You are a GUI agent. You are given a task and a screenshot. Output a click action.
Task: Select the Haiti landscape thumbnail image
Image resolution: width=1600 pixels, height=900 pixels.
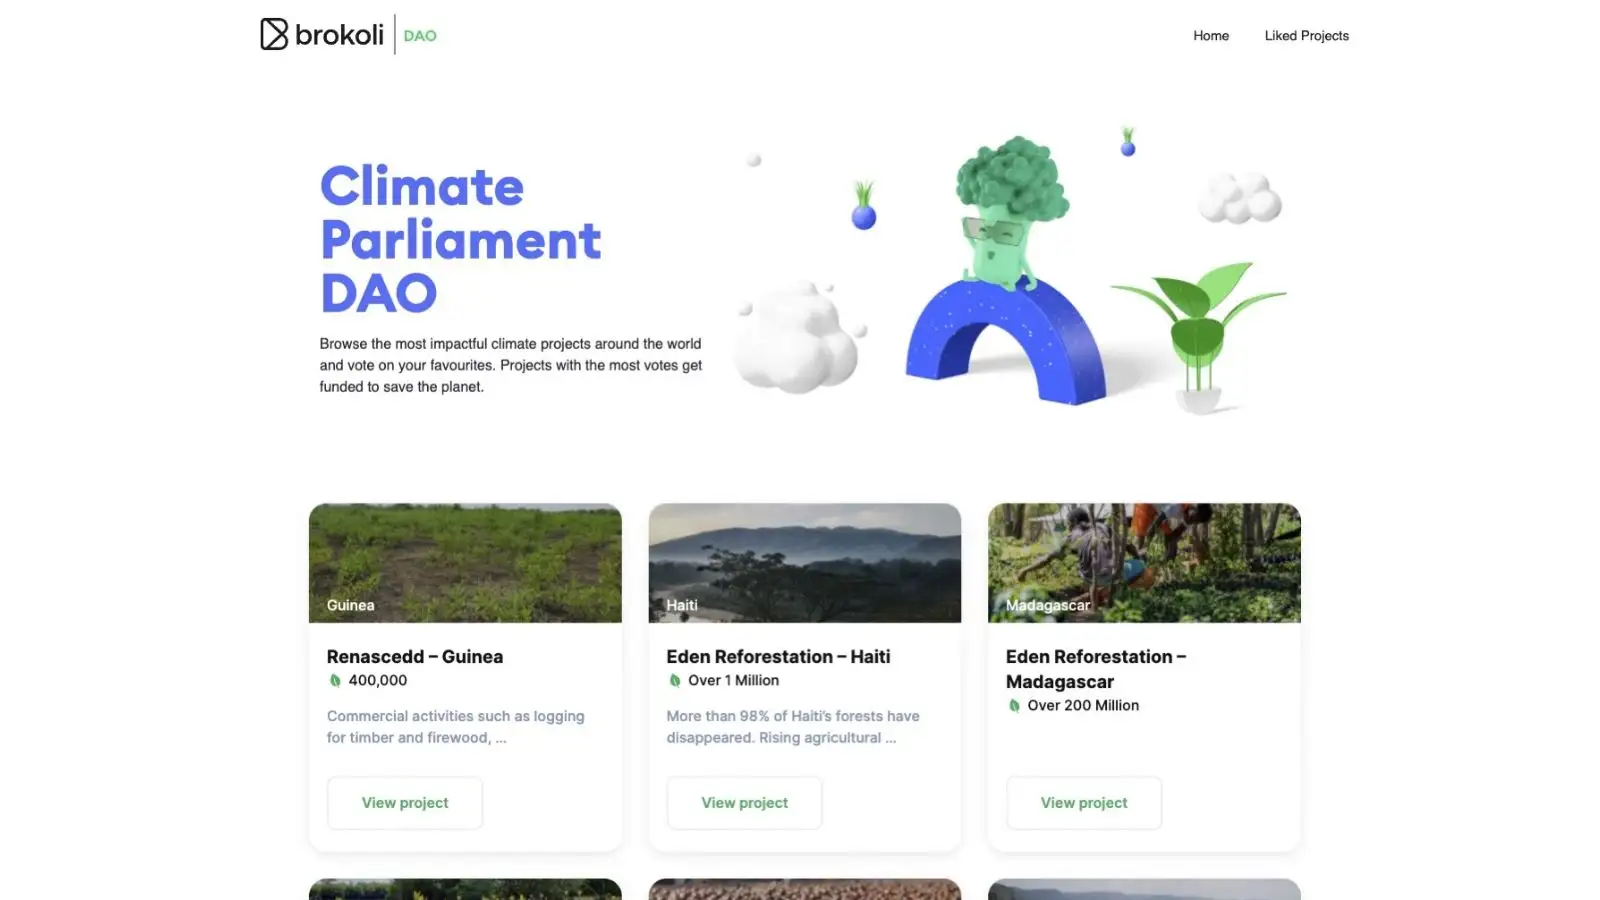[x=805, y=563]
